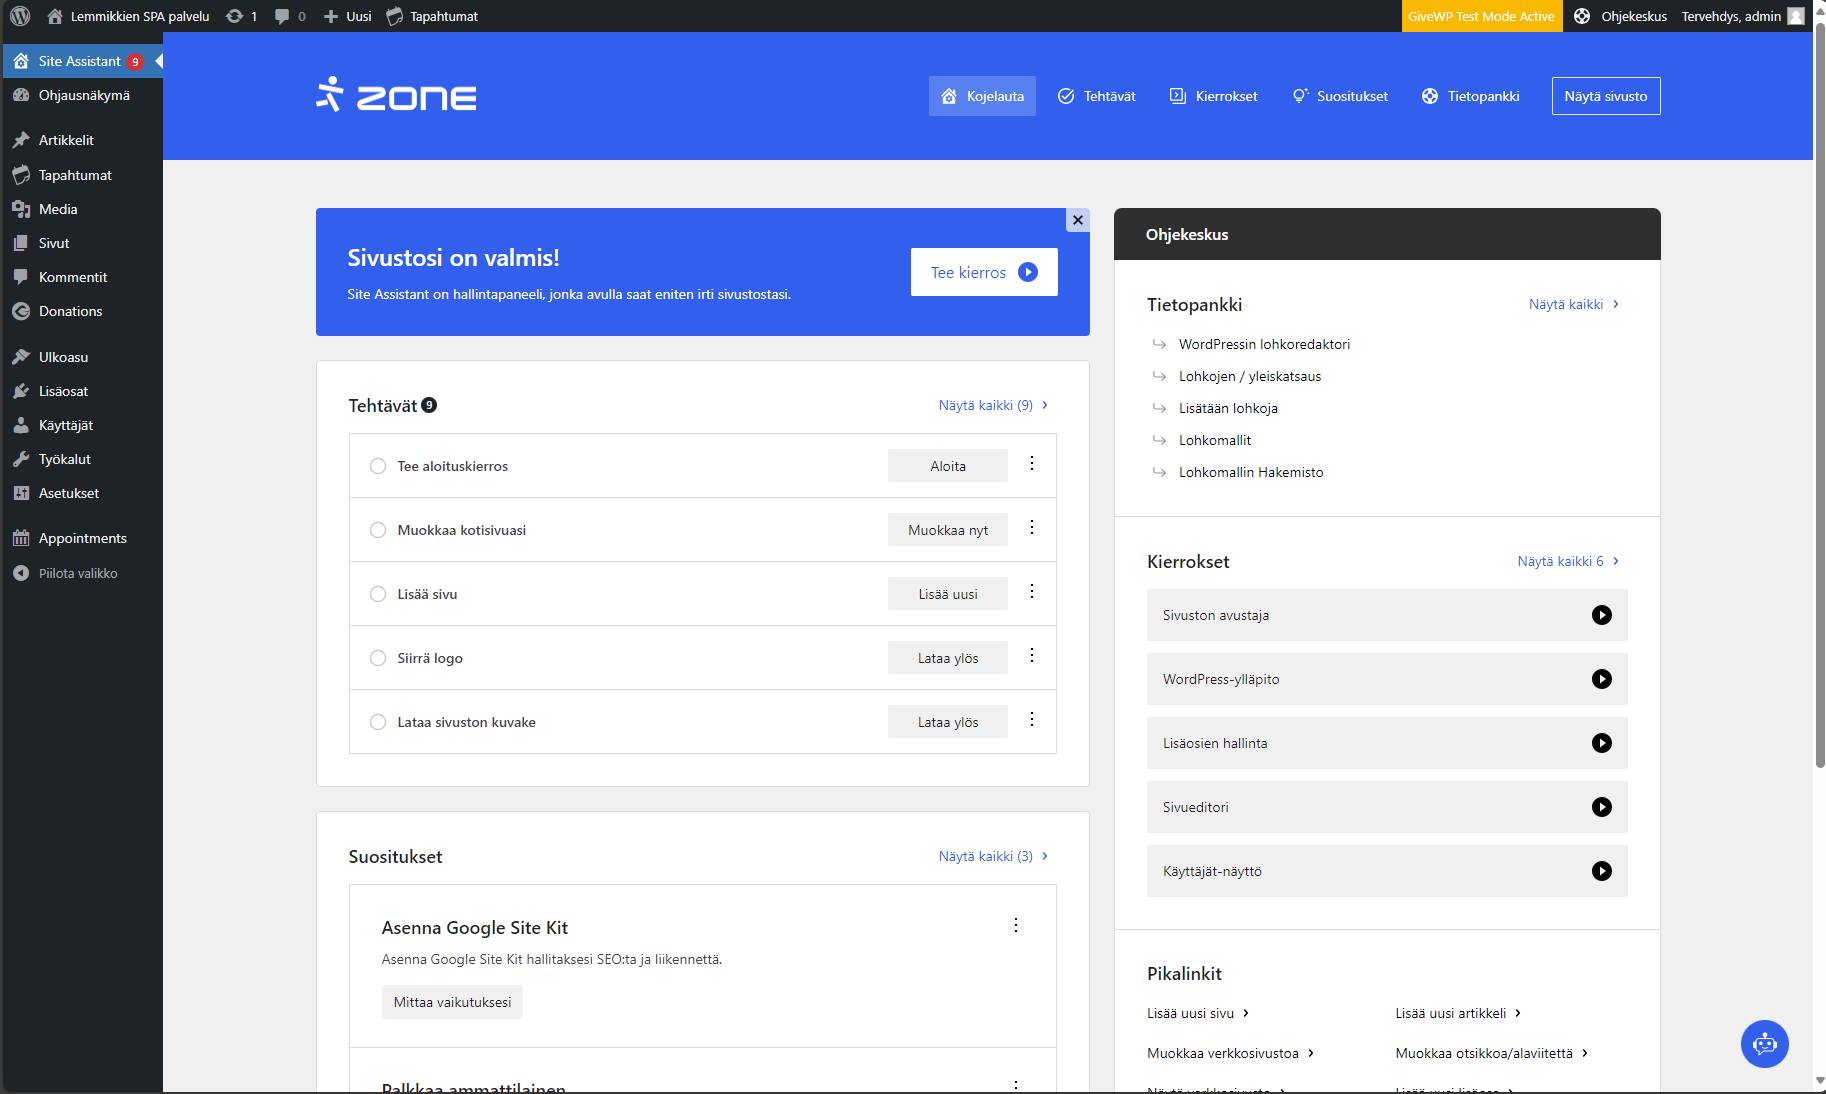Image resolution: width=1826 pixels, height=1094 pixels.
Task: Switch to the Tehtävät tab
Action: pyautogui.click(x=1096, y=96)
